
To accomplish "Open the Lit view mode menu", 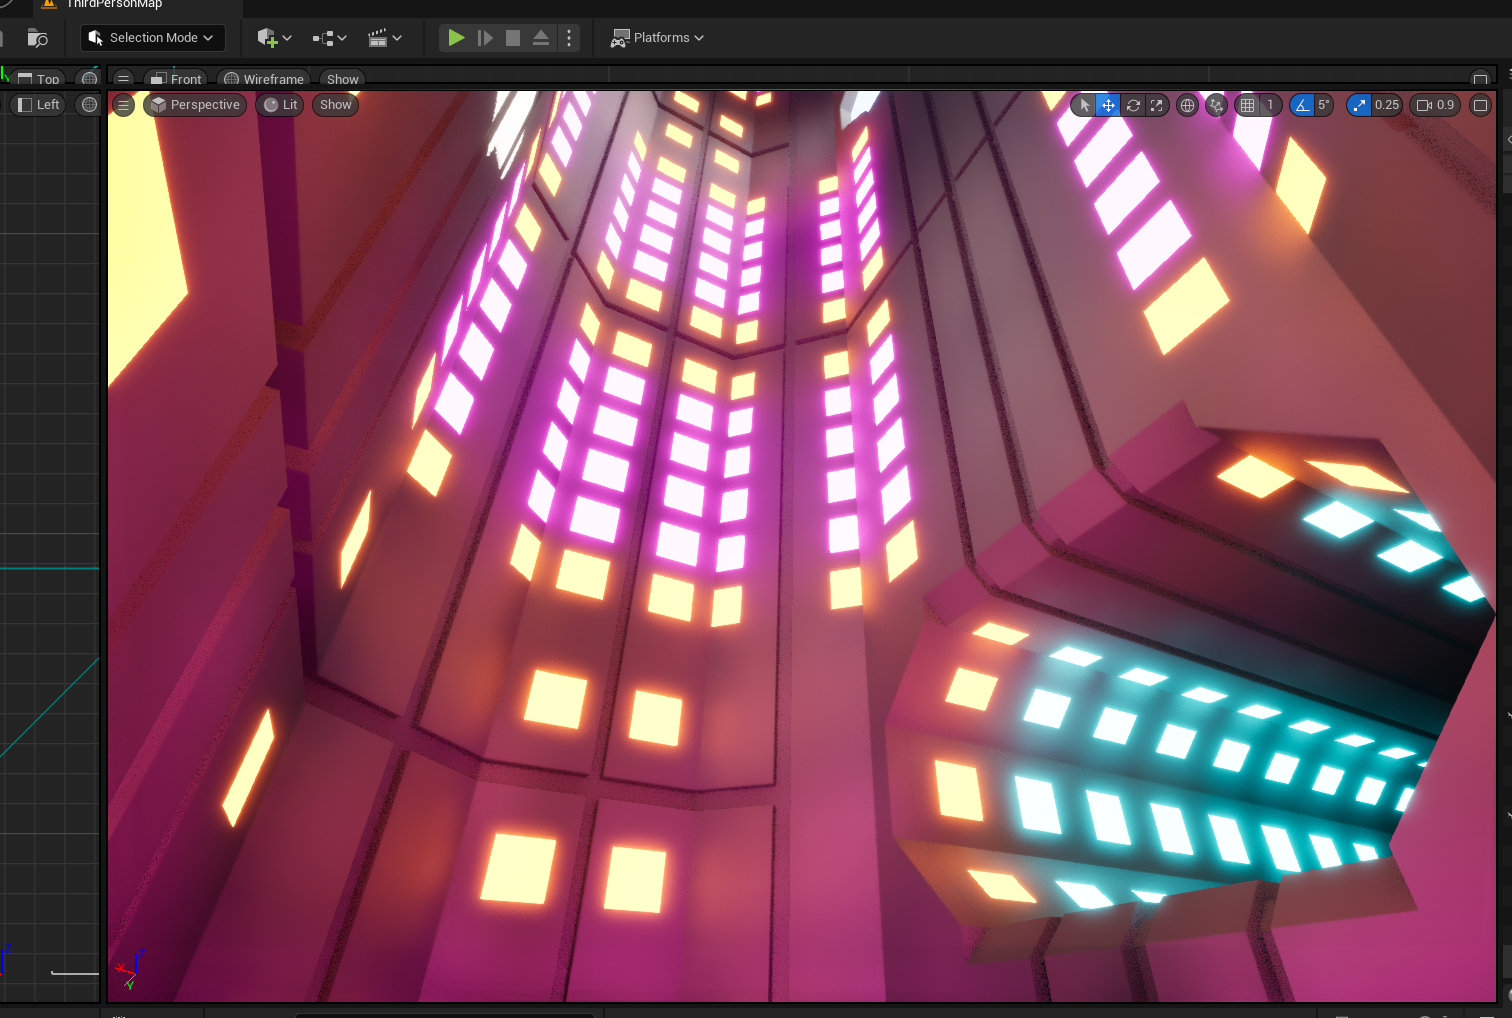I will click(280, 105).
